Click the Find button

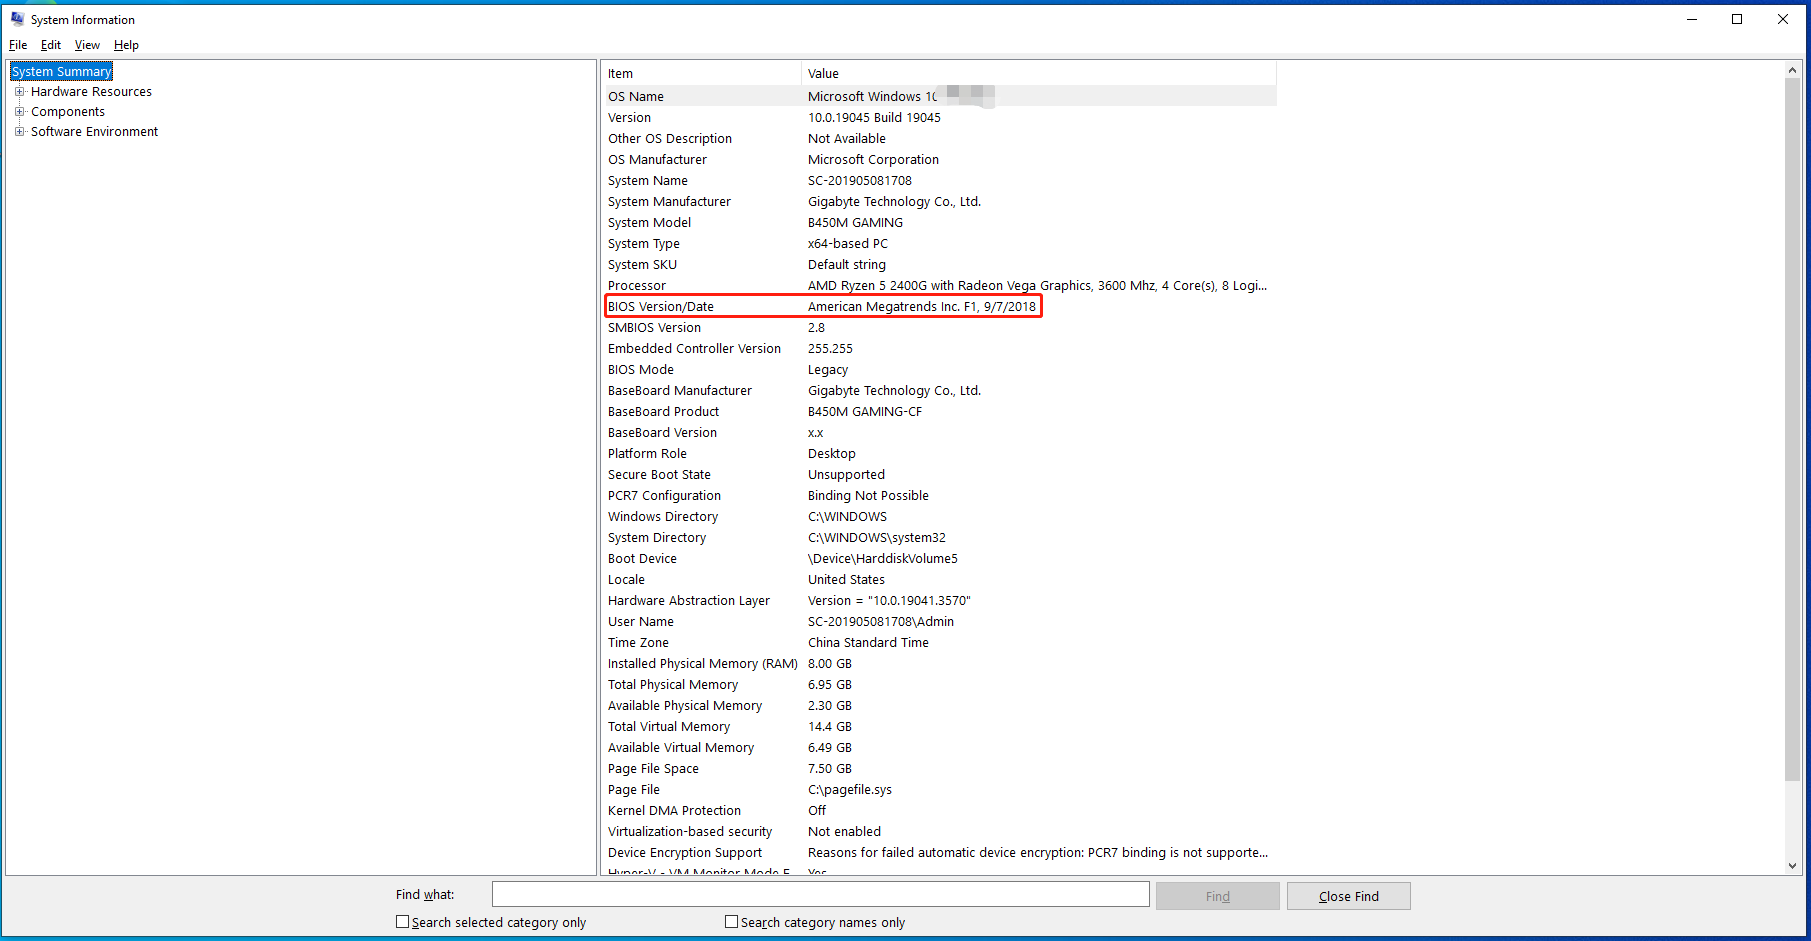coord(1217,896)
